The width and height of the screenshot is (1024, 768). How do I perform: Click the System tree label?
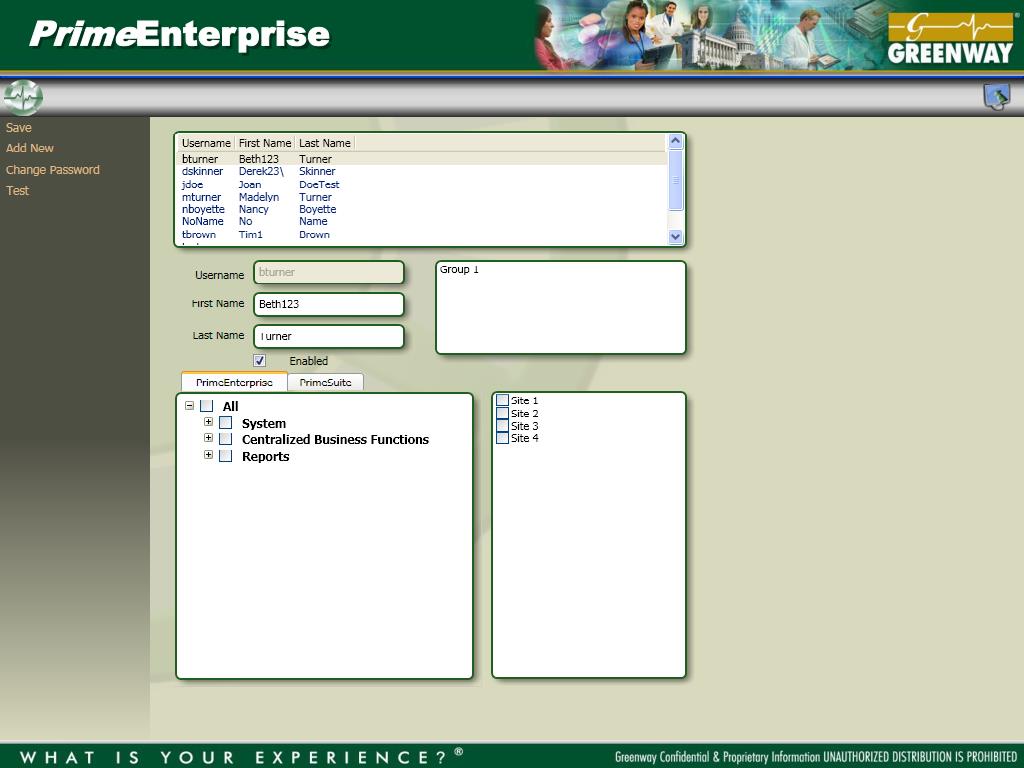click(x=264, y=423)
